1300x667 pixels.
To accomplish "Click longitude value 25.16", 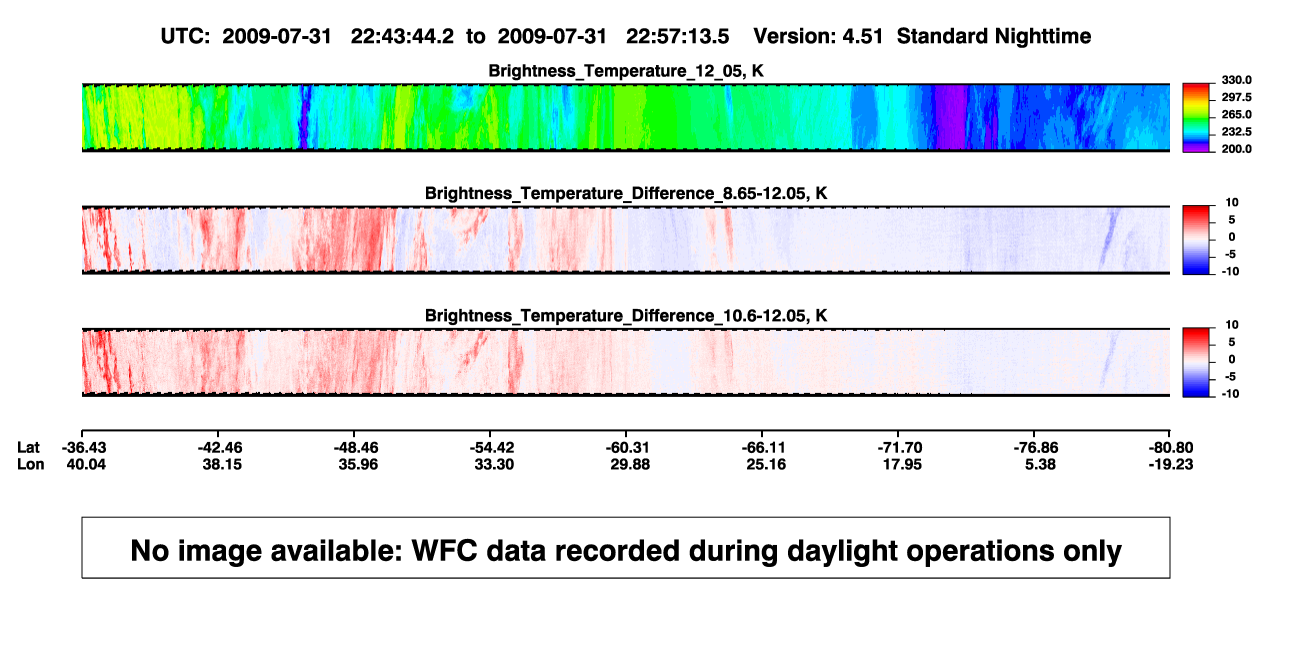I will pyautogui.click(x=766, y=464).
